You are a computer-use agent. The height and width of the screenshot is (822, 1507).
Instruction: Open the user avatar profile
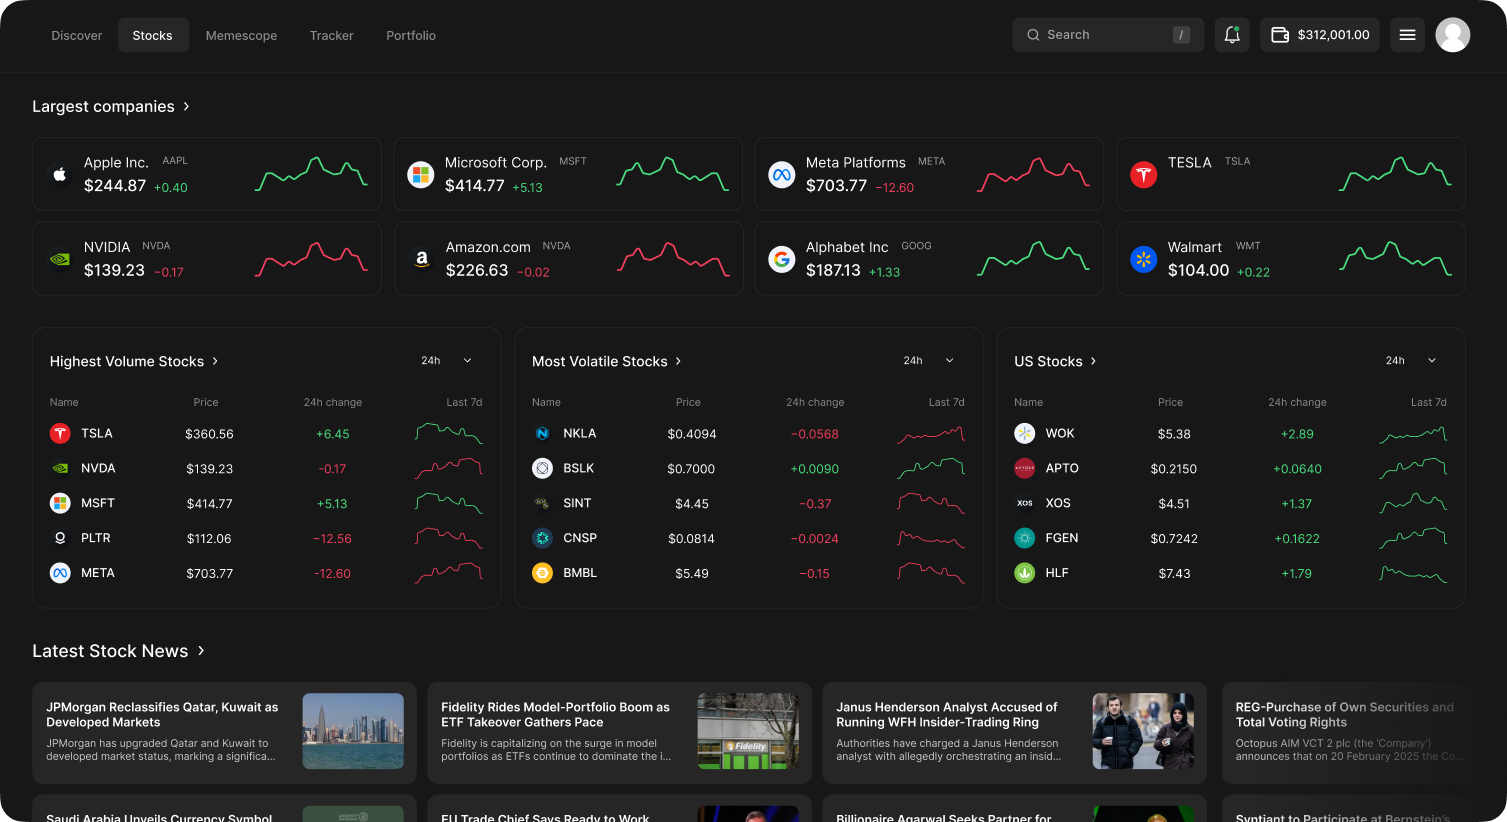pyautogui.click(x=1452, y=35)
